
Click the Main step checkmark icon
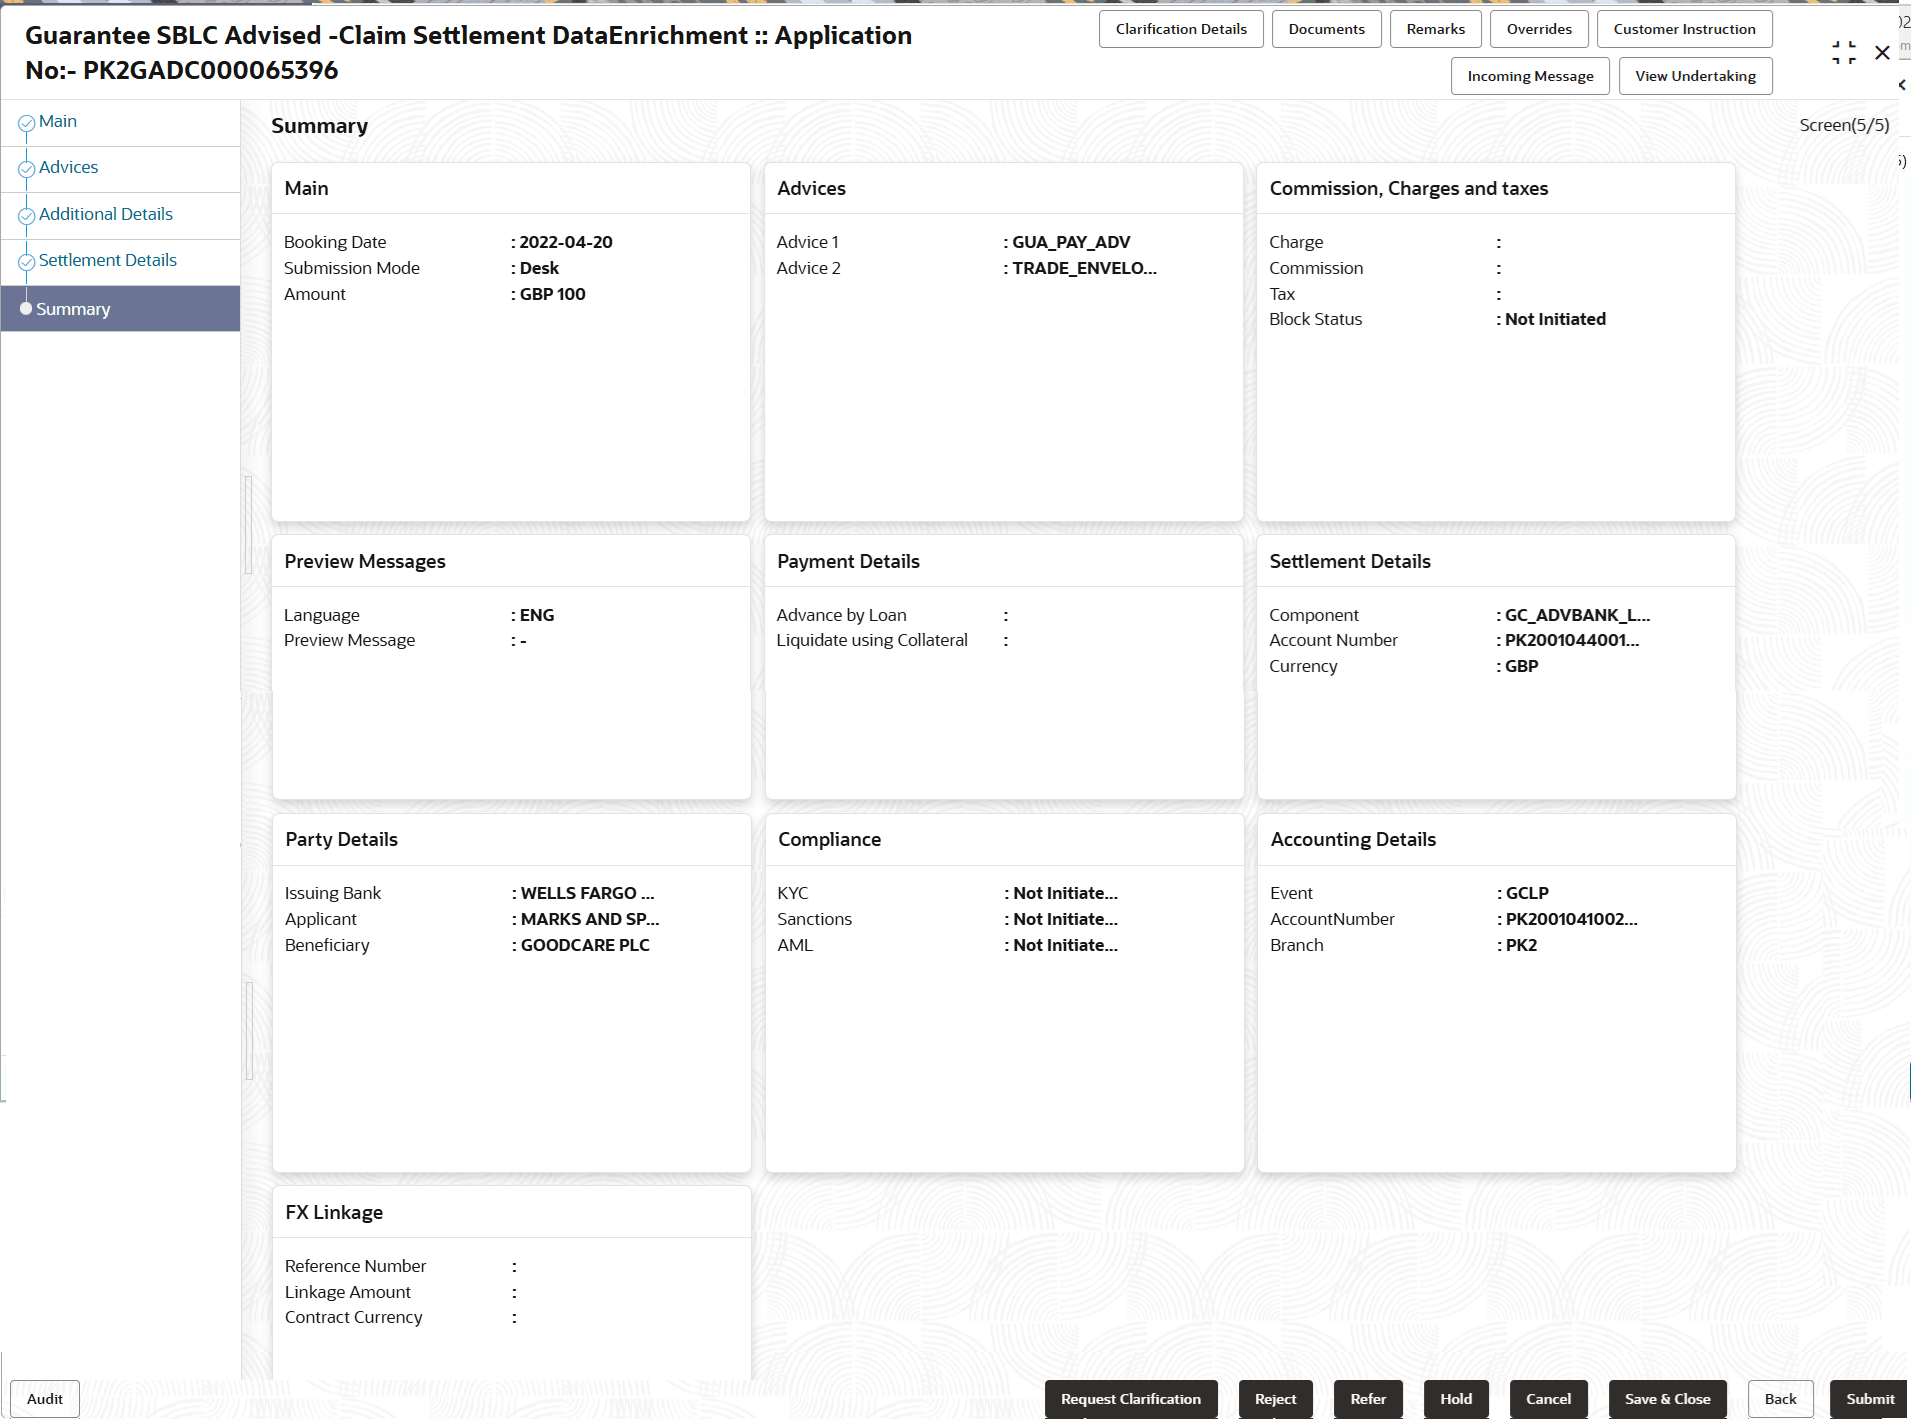click(x=27, y=124)
